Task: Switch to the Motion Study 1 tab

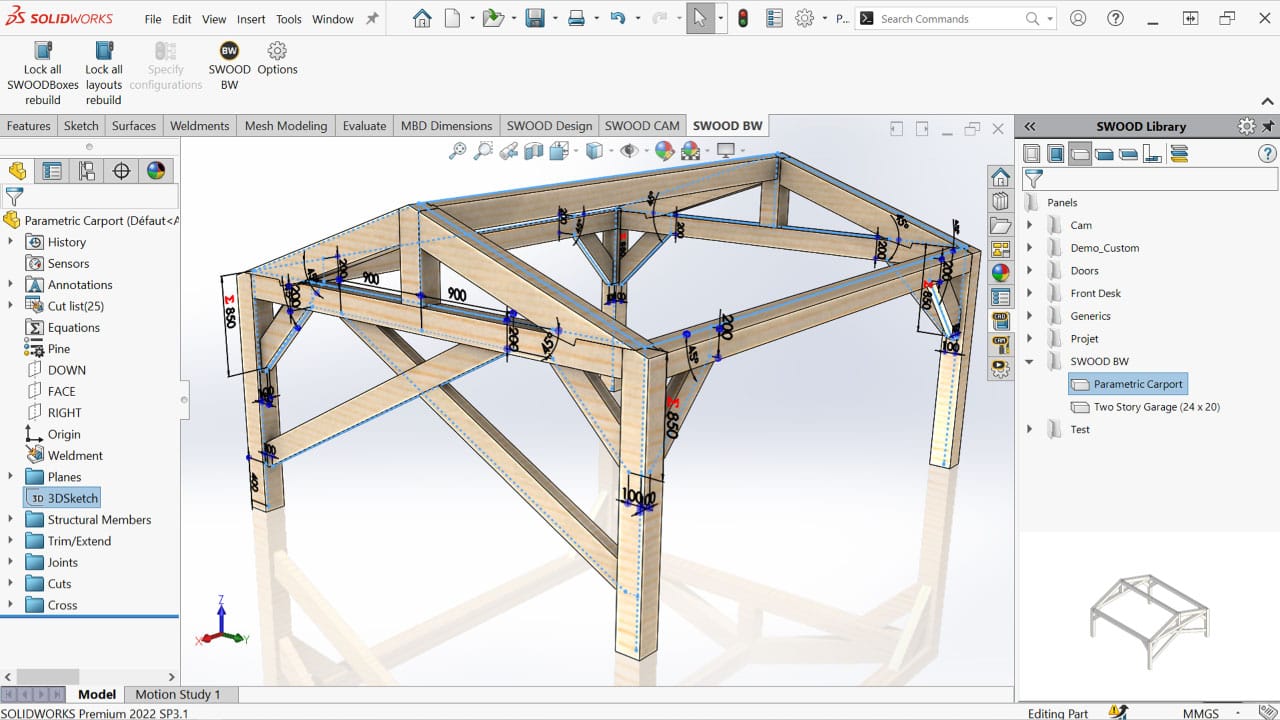Action: (178, 694)
